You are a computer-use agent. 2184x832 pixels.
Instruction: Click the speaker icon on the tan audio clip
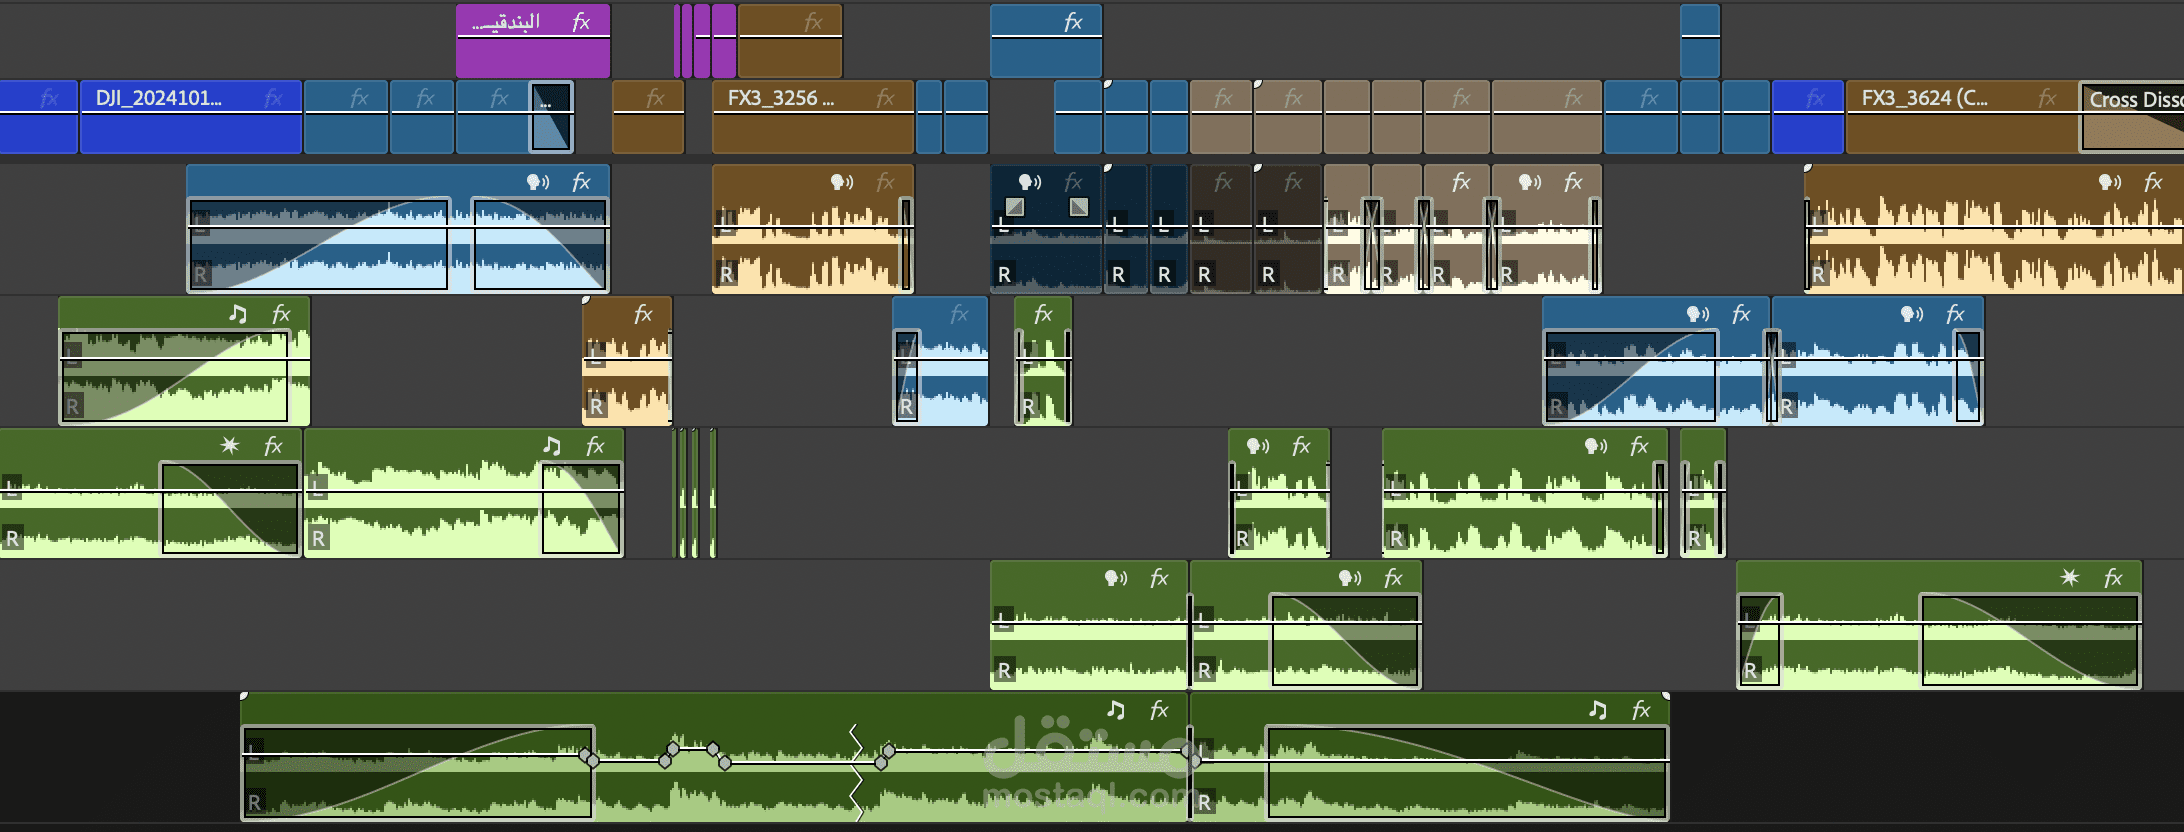(x=1530, y=182)
